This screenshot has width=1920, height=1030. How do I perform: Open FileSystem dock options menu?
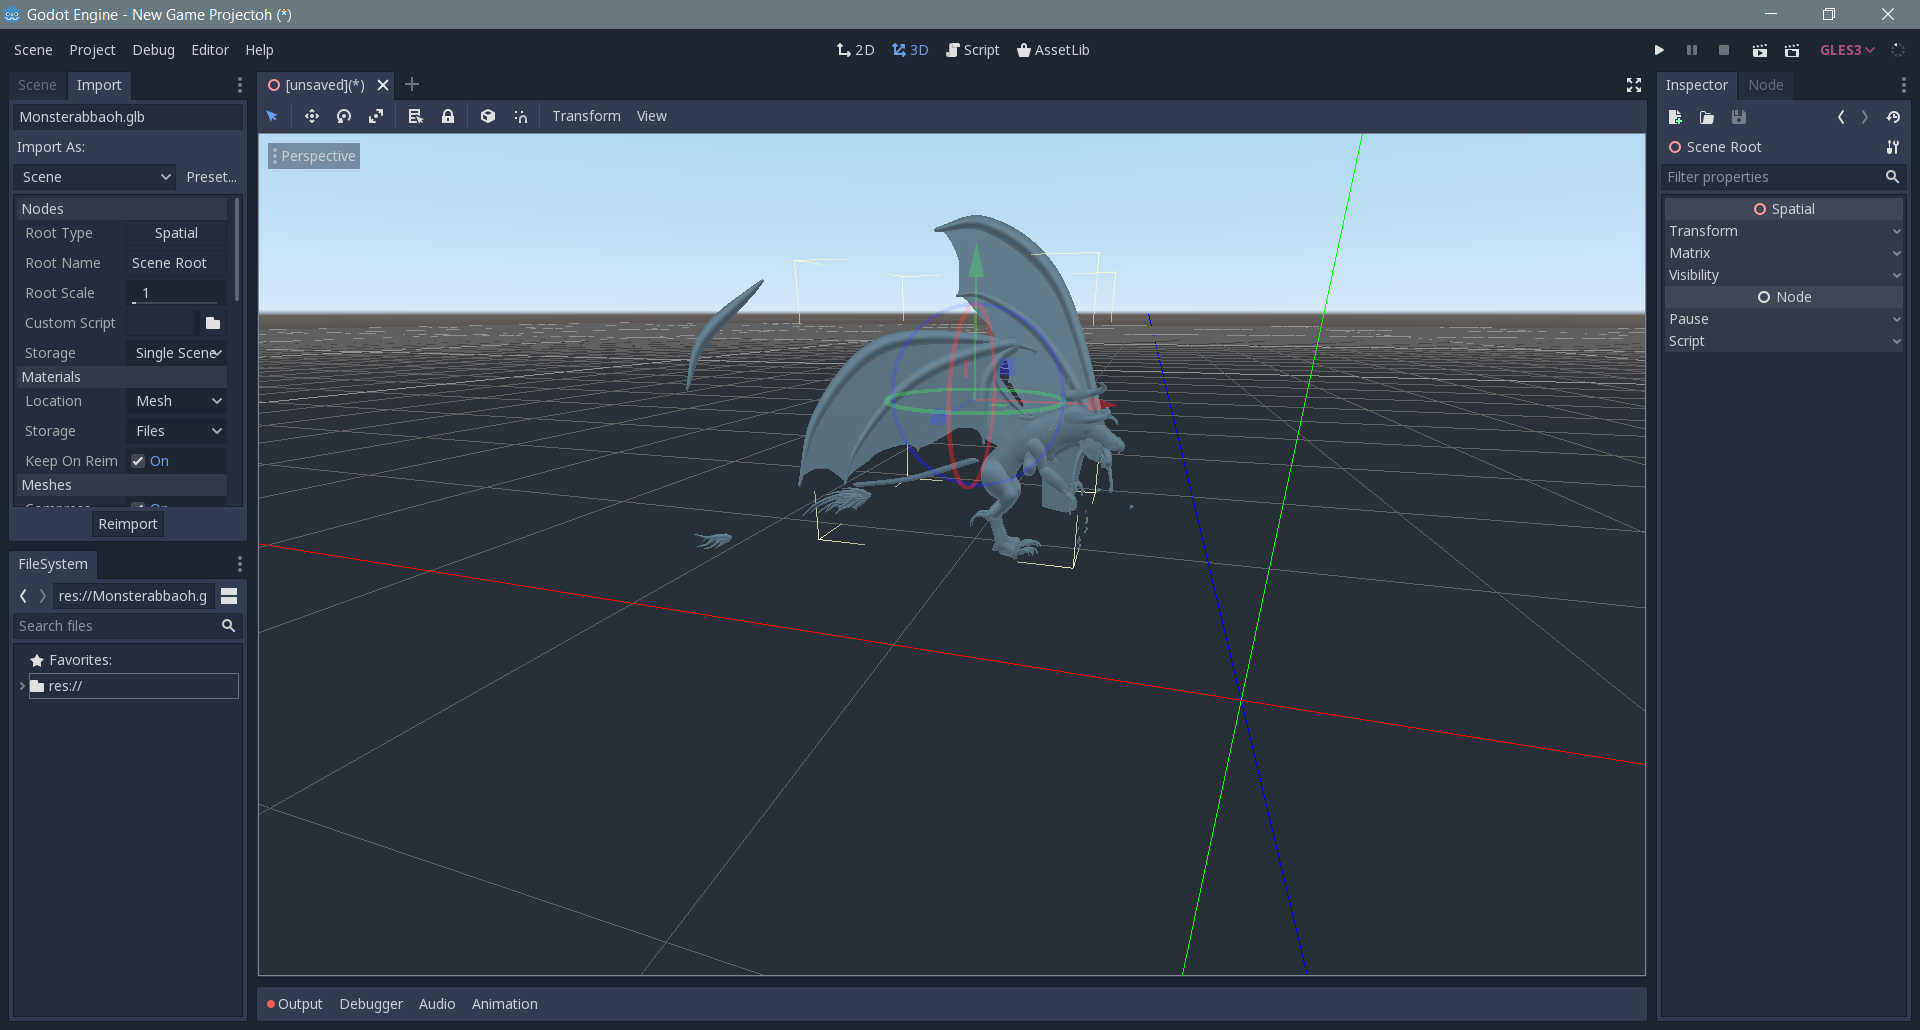coord(239,564)
